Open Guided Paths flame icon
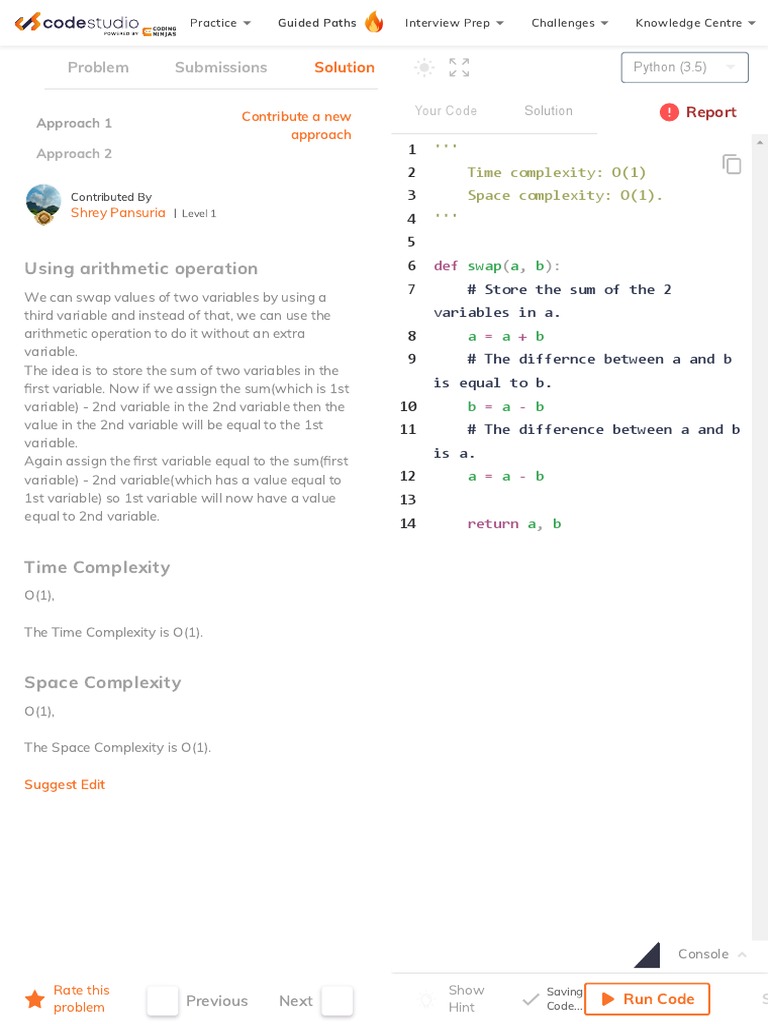The width and height of the screenshot is (768, 1024). point(373,22)
